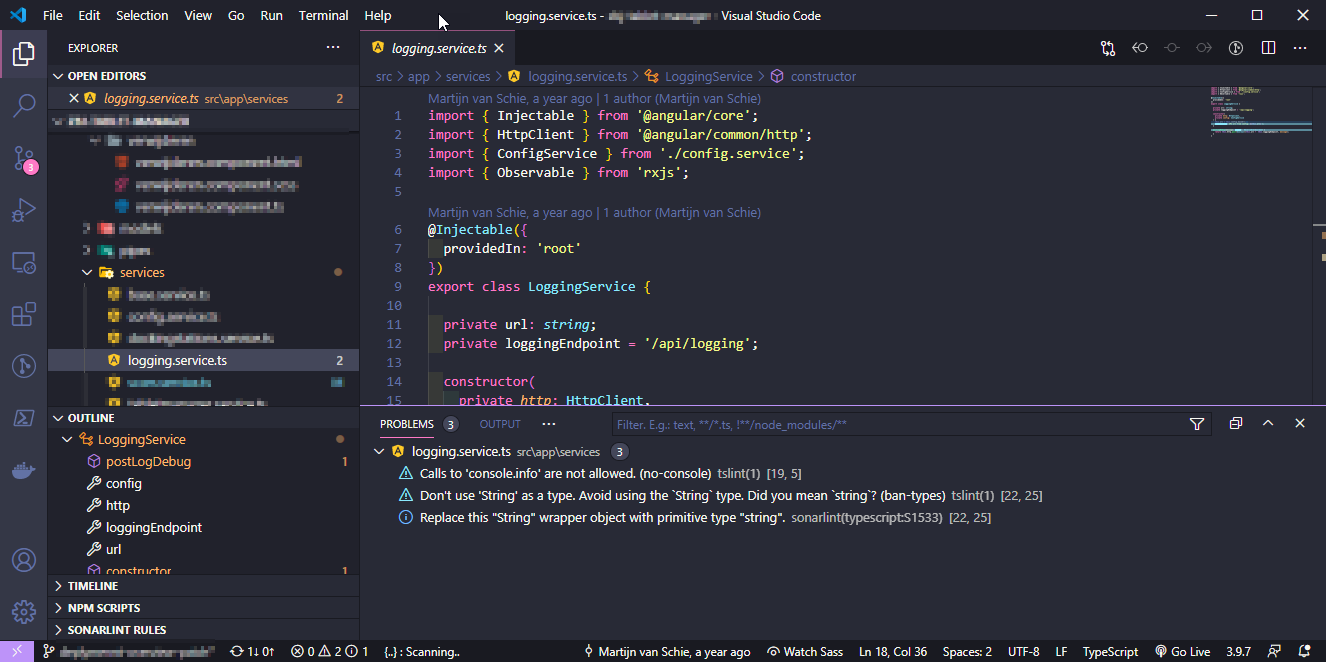Image resolution: width=1326 pixels, height=662 pixels.
Task: Open Run and Debug view
Action: tap(24, 210)
